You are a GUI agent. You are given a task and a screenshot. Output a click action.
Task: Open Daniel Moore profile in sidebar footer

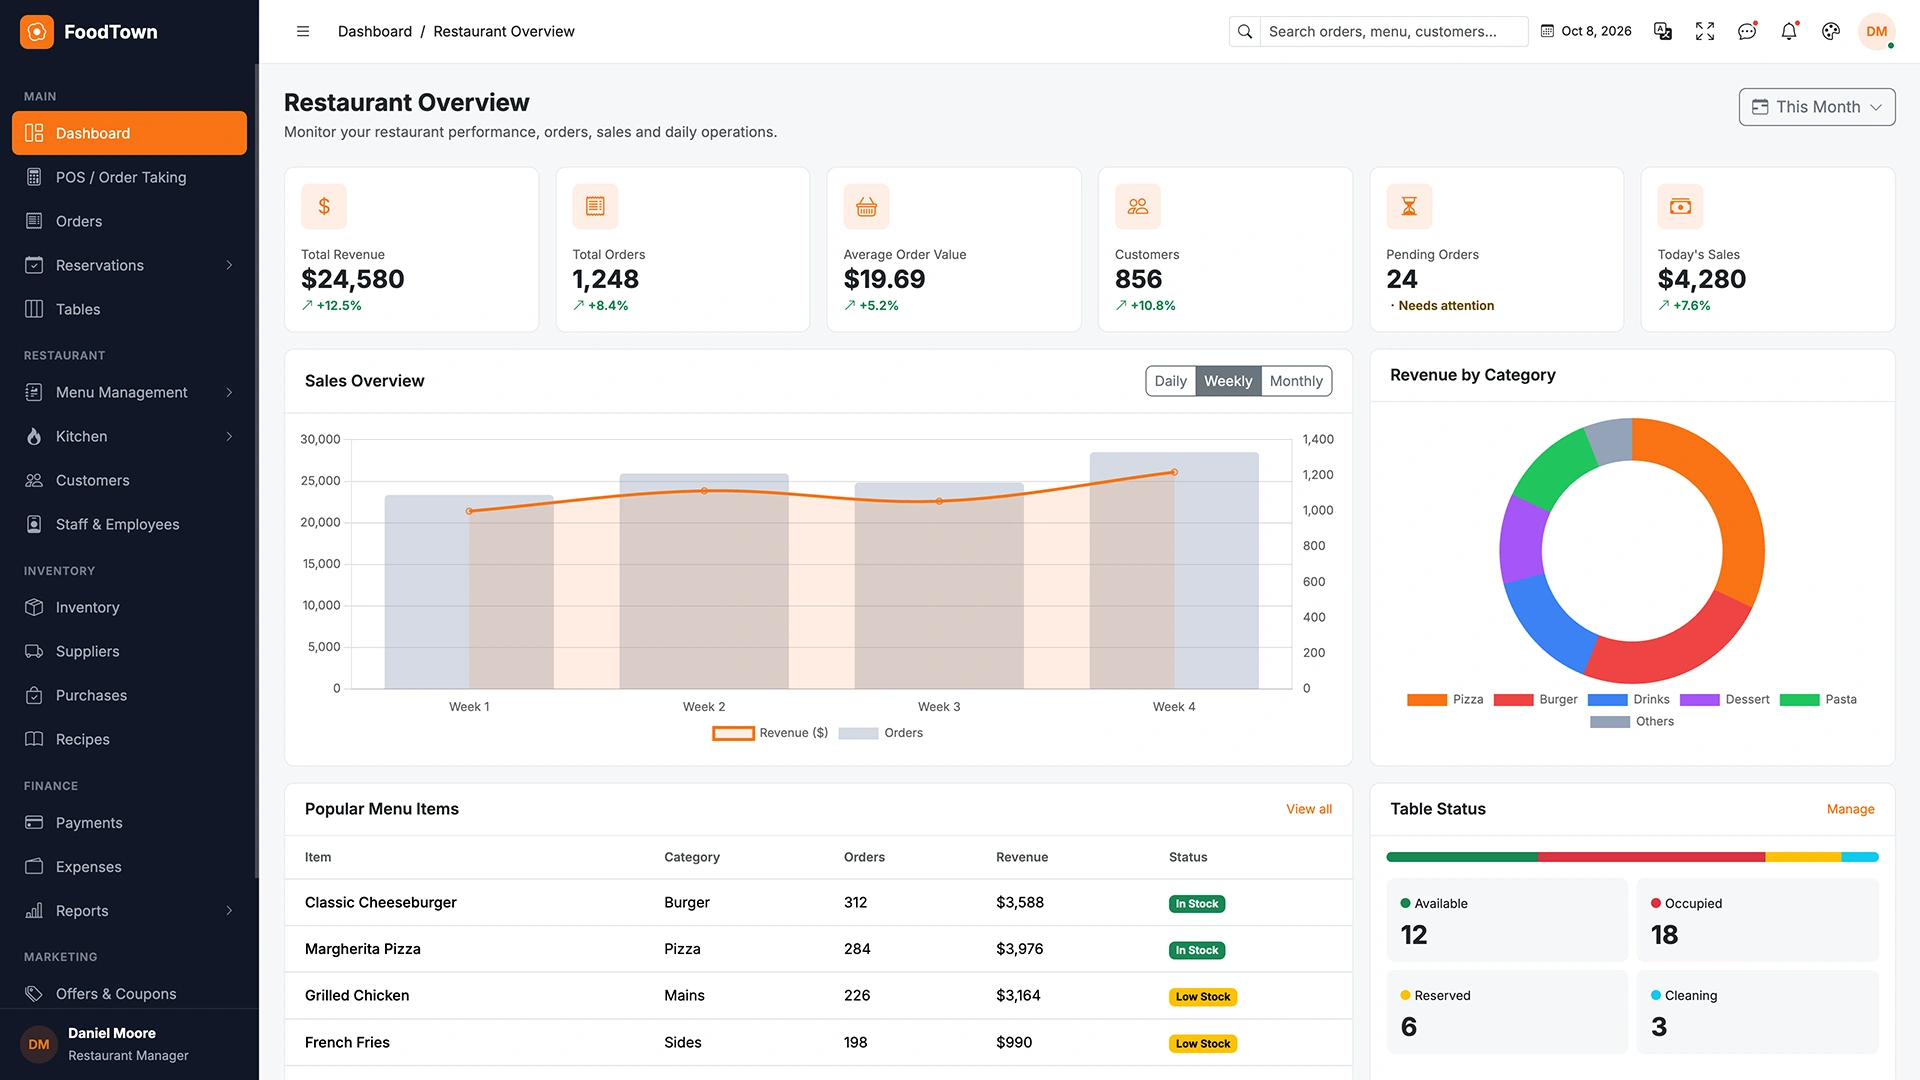pyautogui.click(x=129, y=1044)
